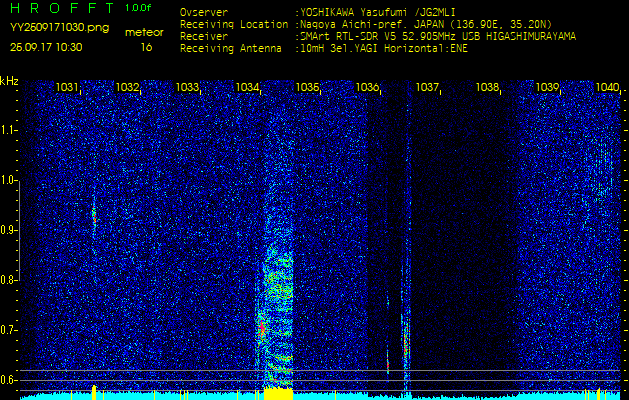Click the time marker 1035
The image size is (629, 400).
click(x=307, y=87)
